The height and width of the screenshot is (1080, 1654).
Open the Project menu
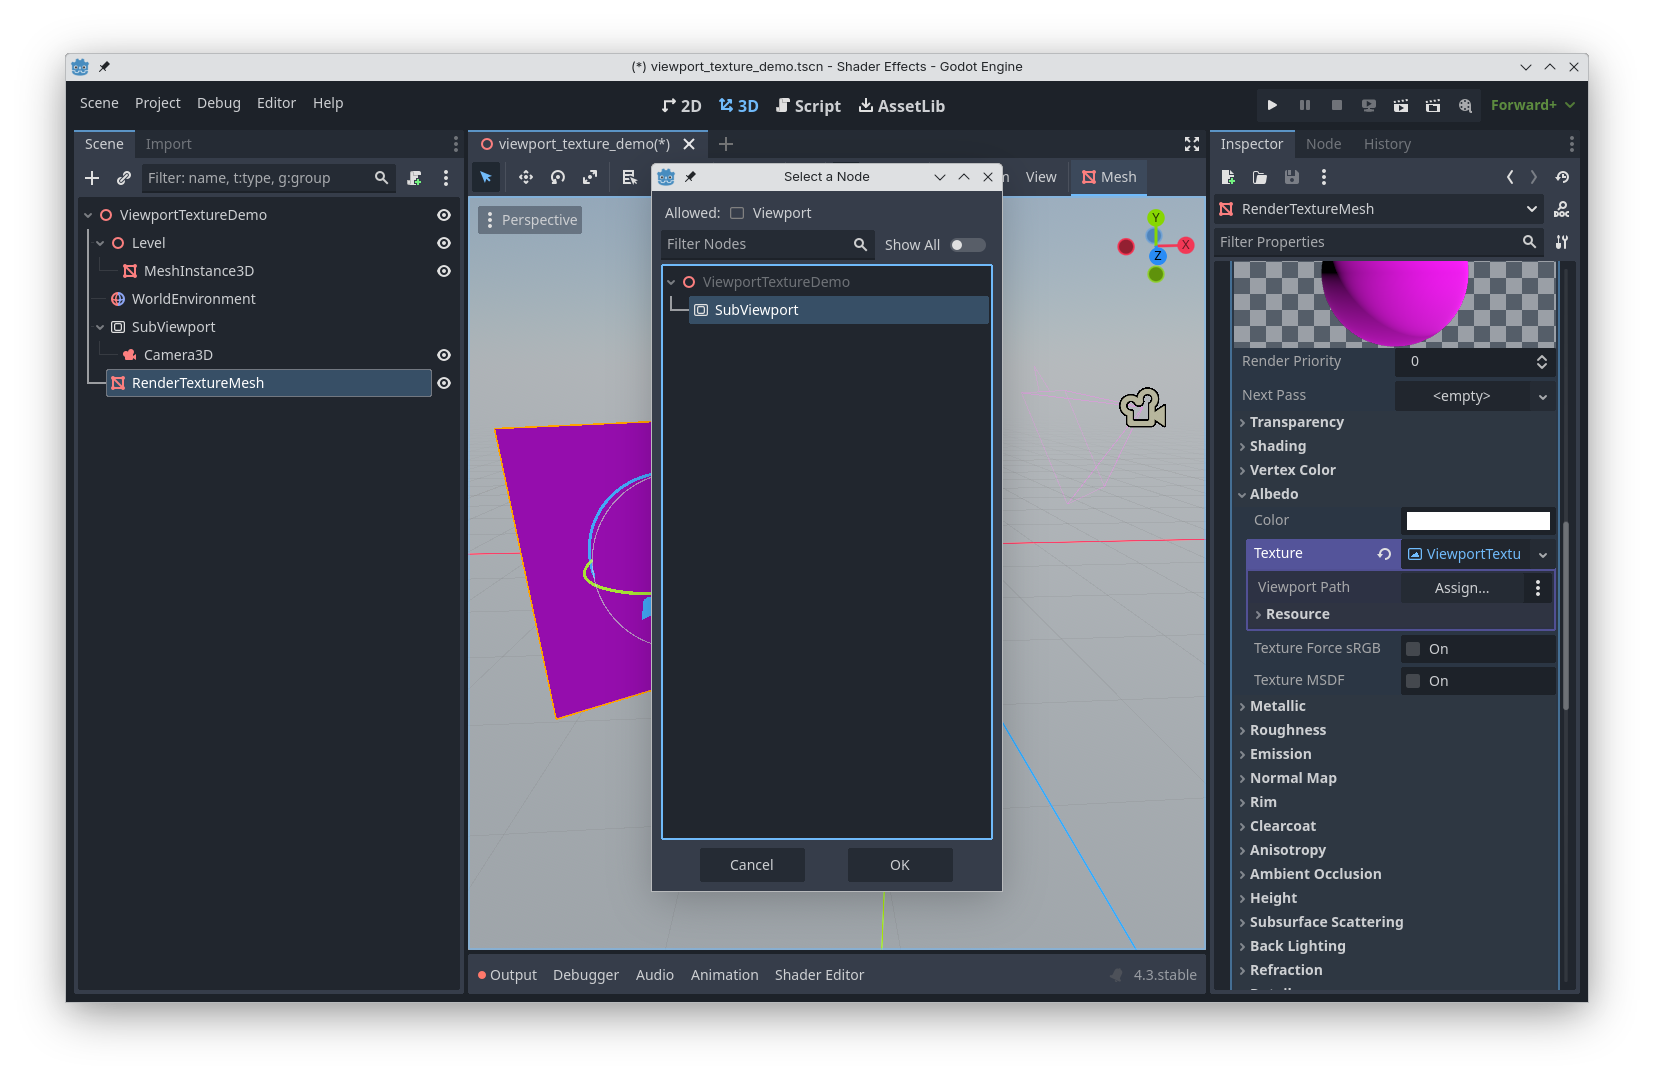coord(158,103)
